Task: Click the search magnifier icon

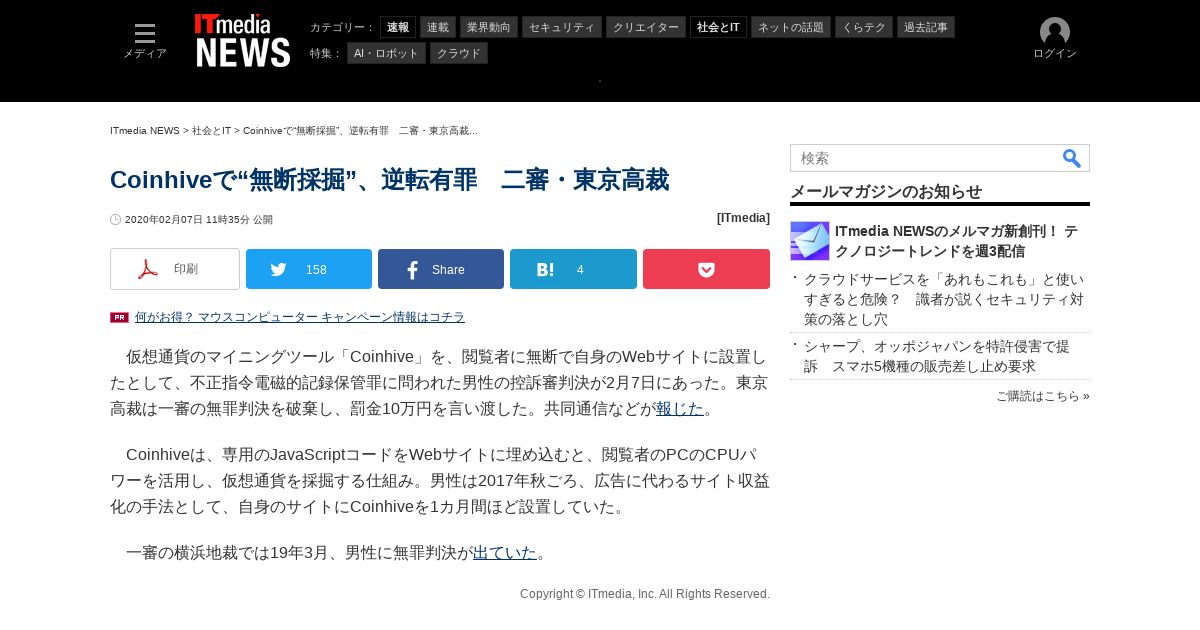Action: 1071,158
